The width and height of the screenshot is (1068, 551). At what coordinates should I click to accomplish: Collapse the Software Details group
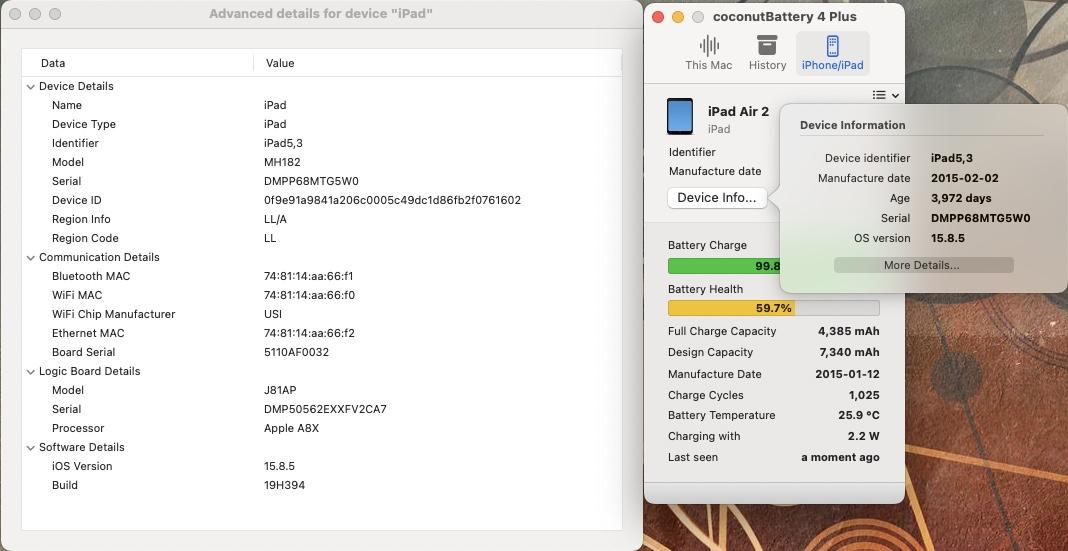tap(31, 447)
